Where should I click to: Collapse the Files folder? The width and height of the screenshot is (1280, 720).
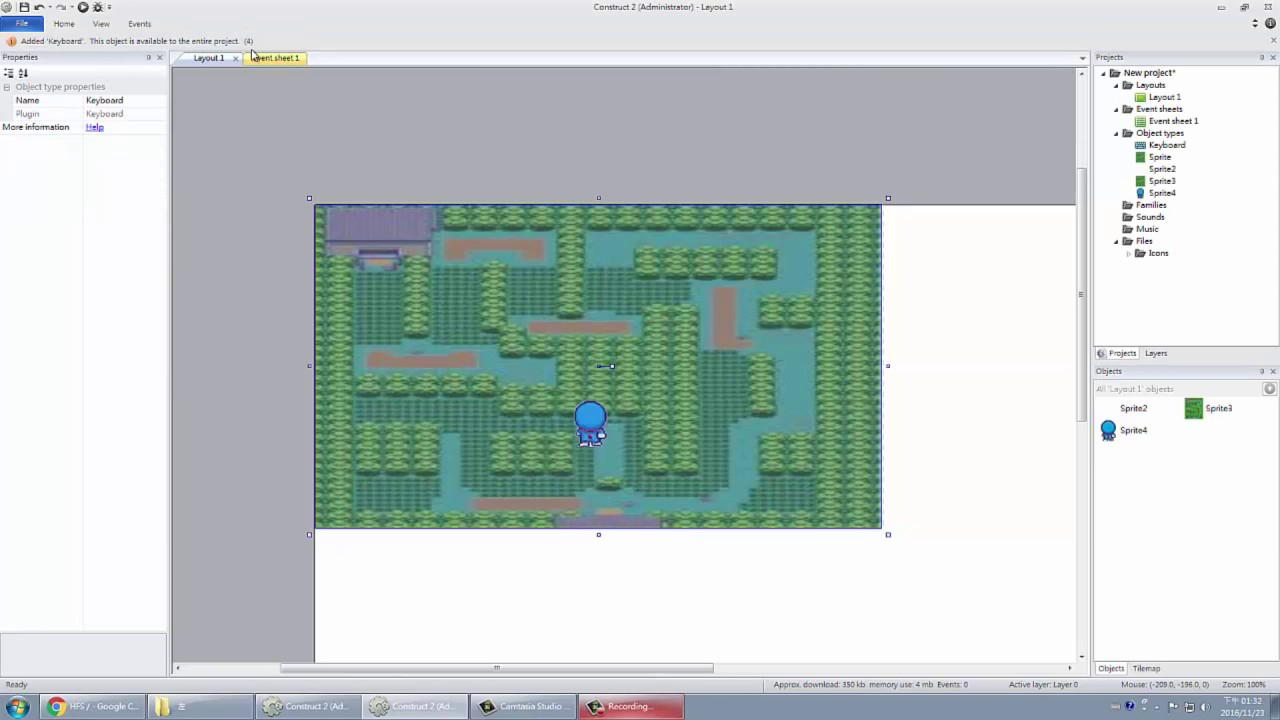(1116, 241)
